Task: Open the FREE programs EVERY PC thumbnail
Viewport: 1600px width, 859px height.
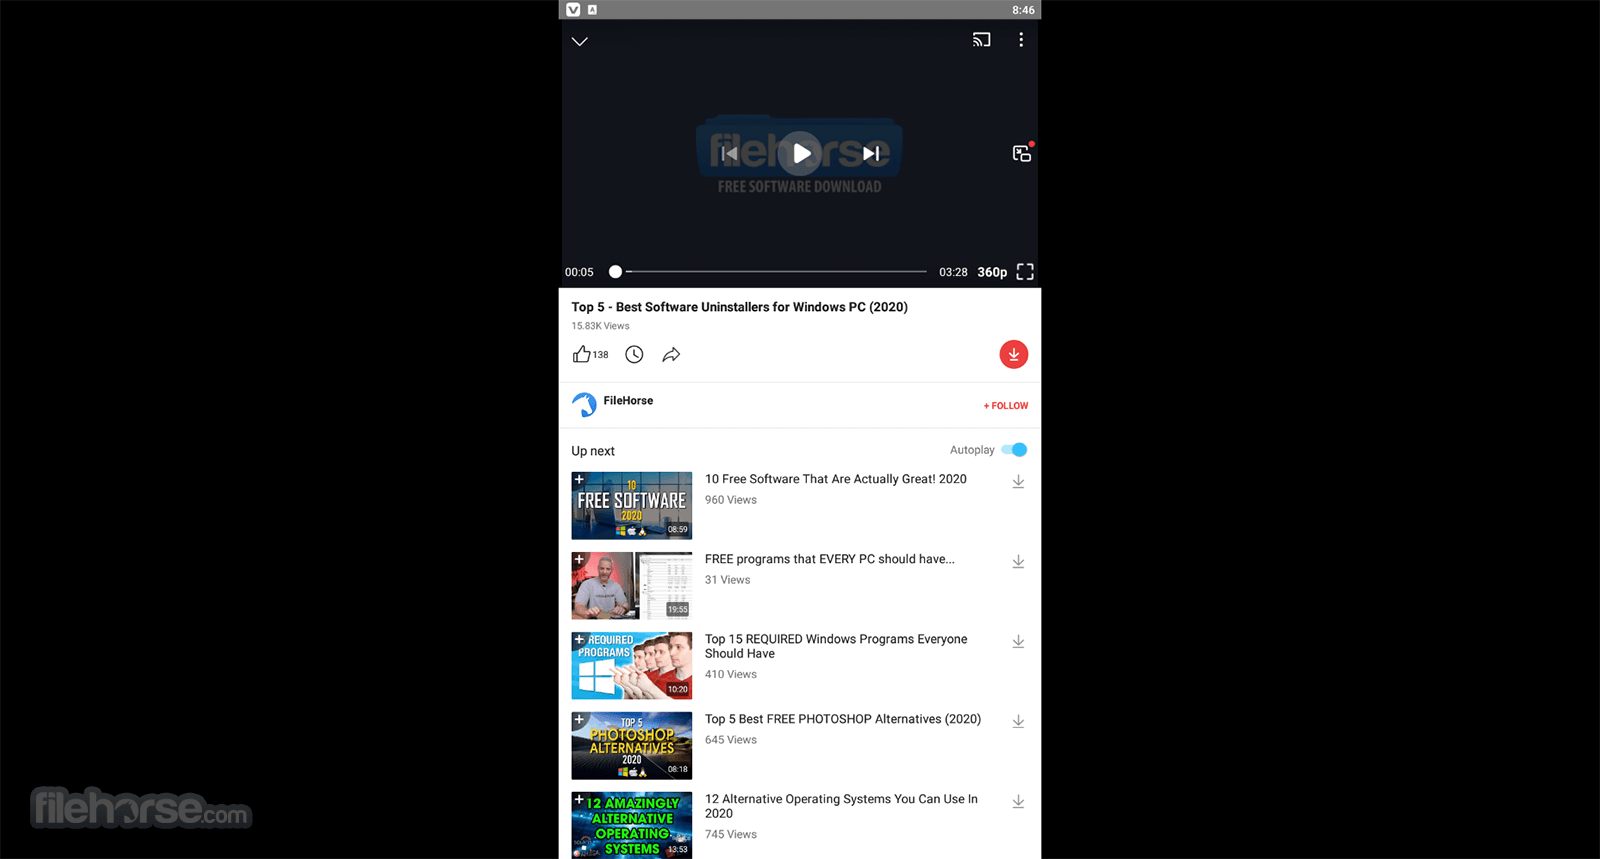Action: pos(632,586)
